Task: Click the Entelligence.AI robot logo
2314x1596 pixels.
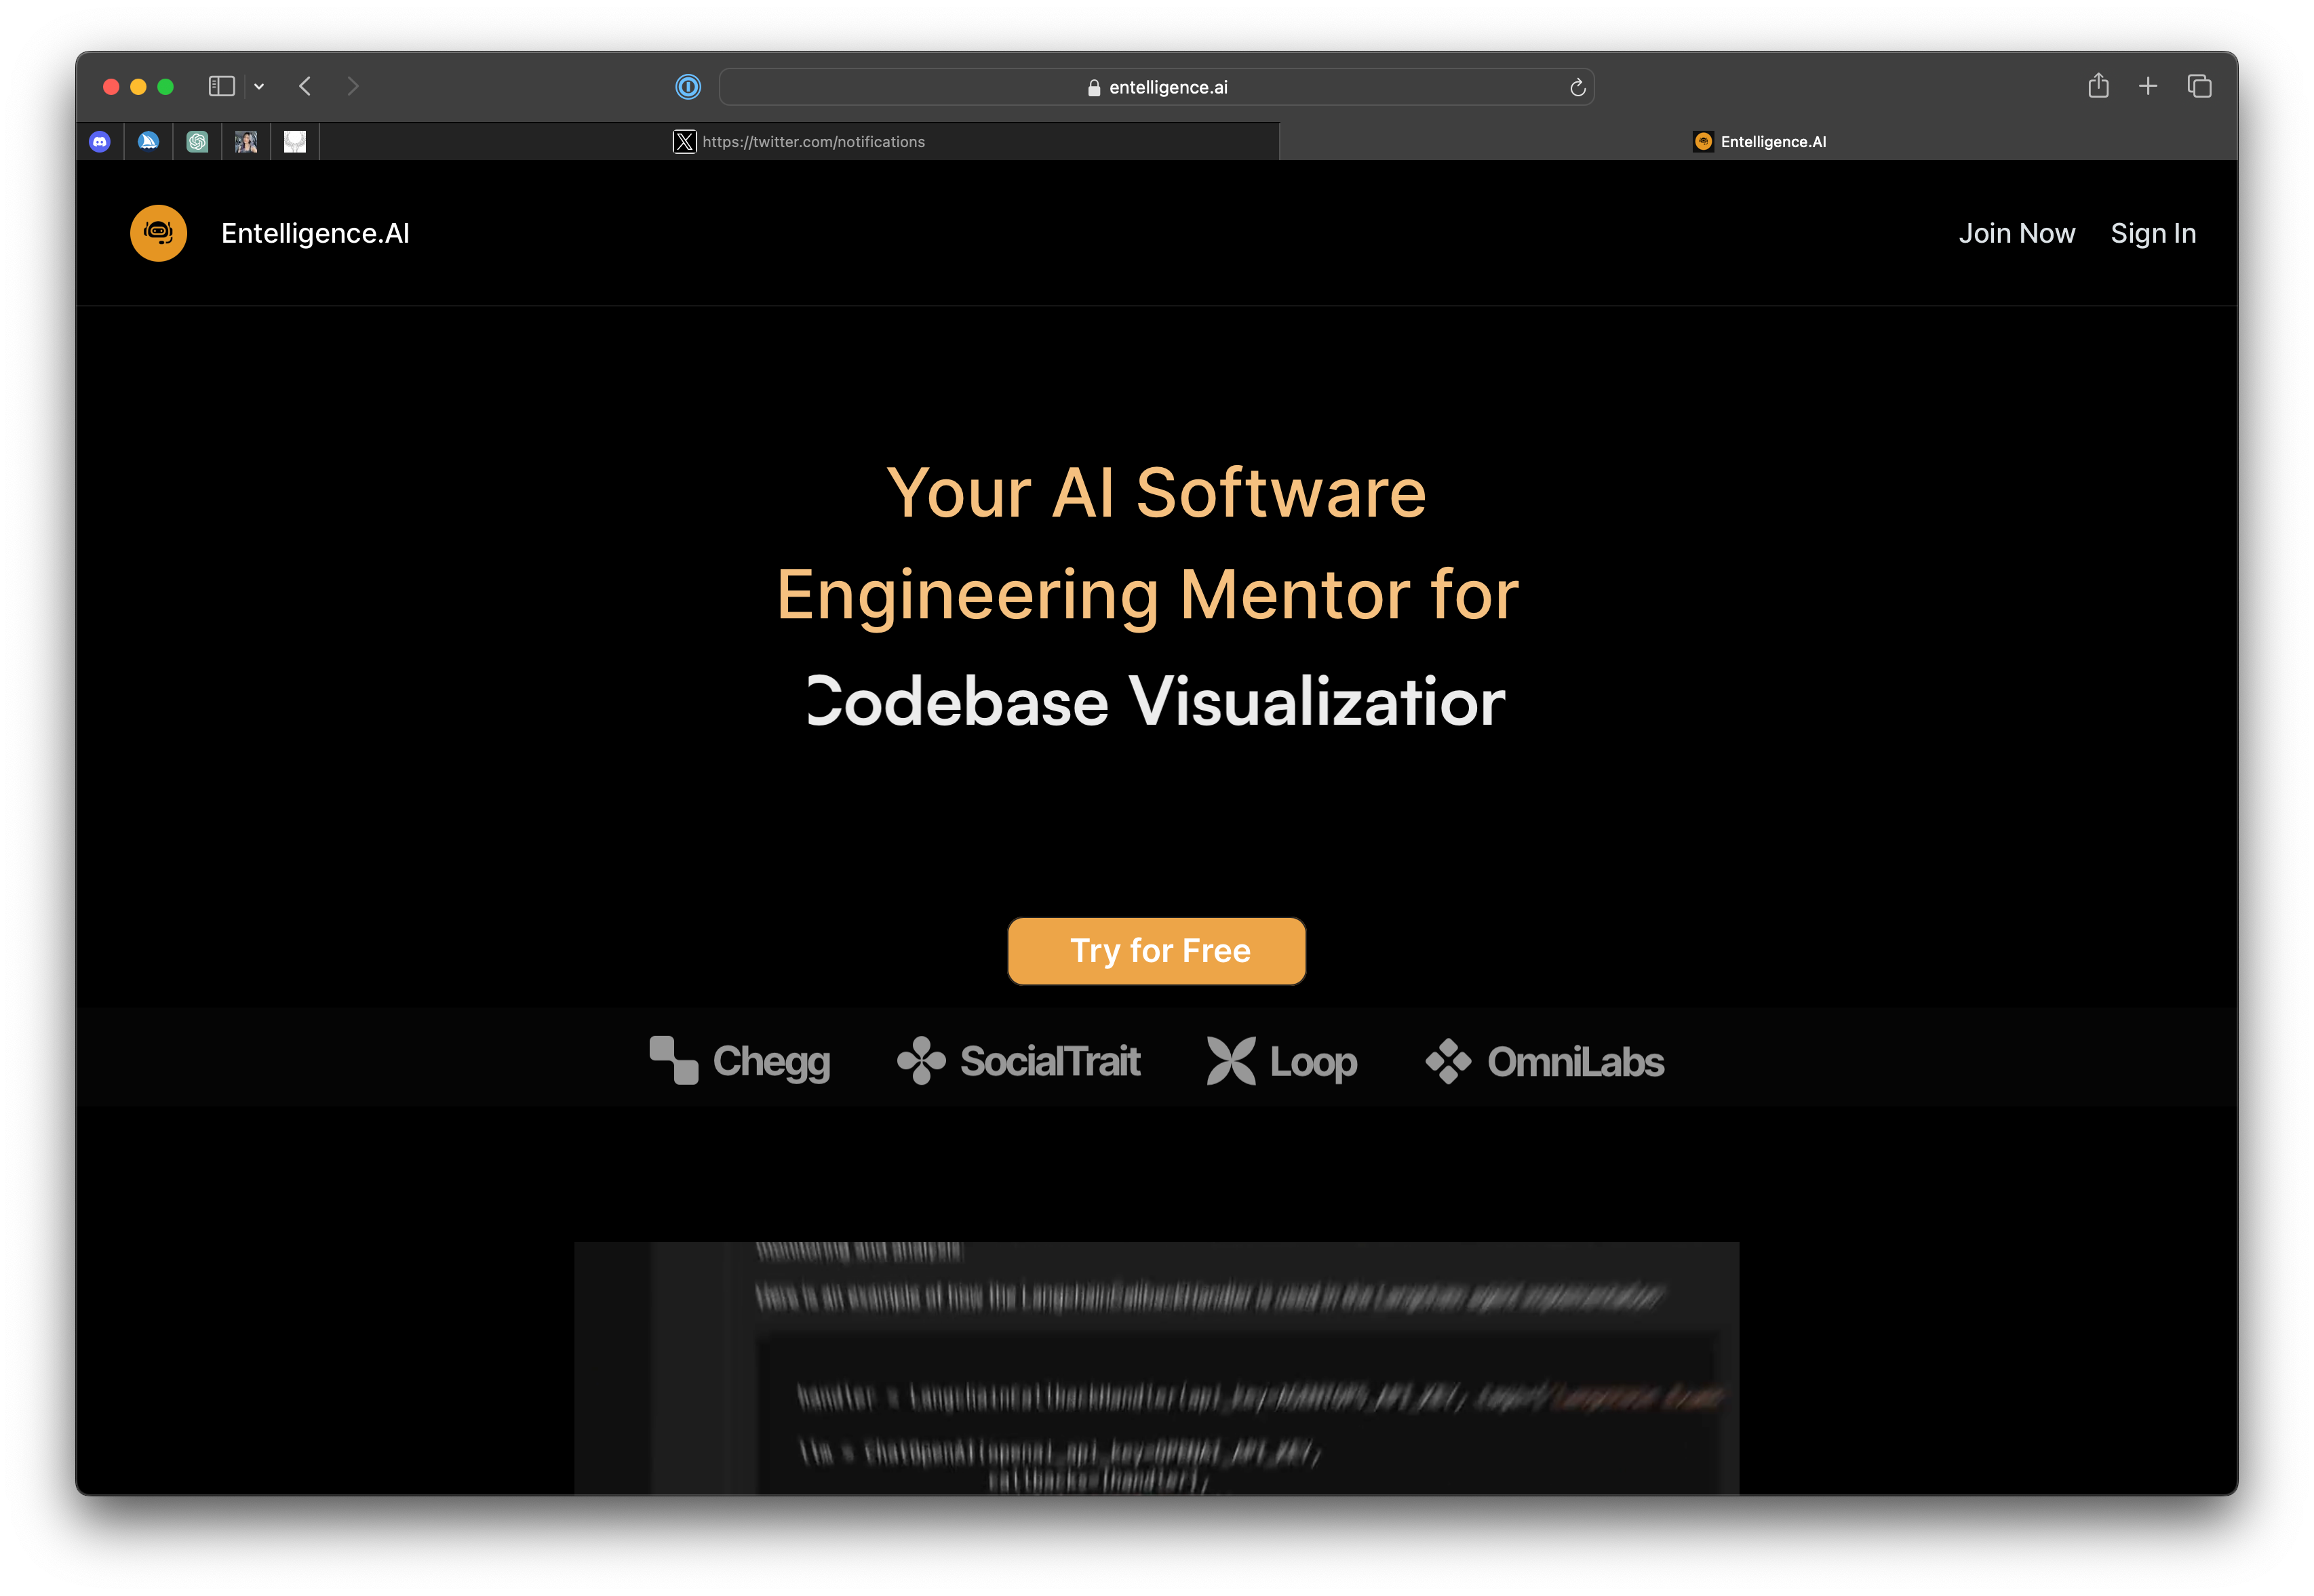Action: [x=159, y=233]
